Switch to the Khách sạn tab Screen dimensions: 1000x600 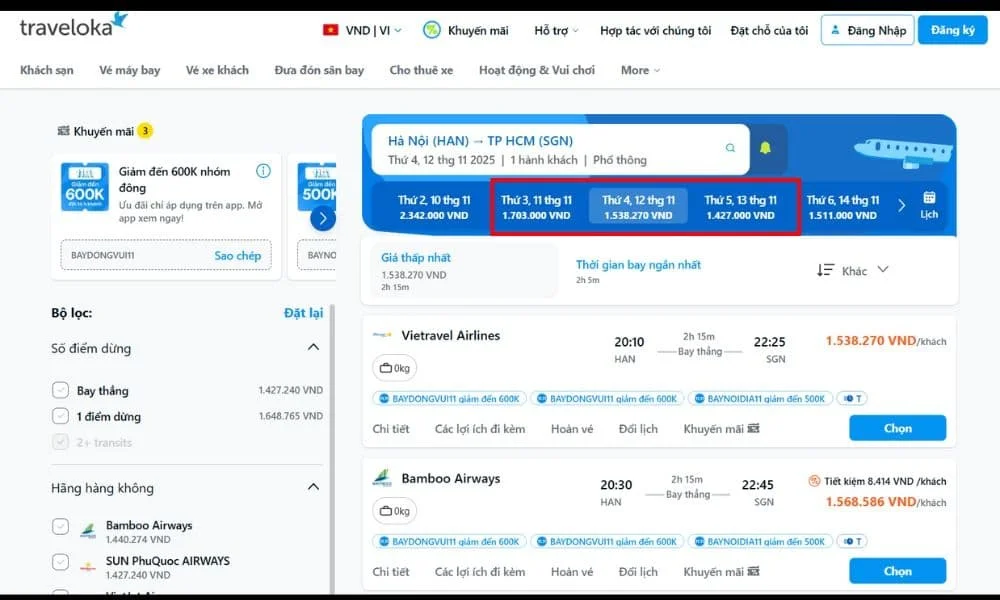46,70
